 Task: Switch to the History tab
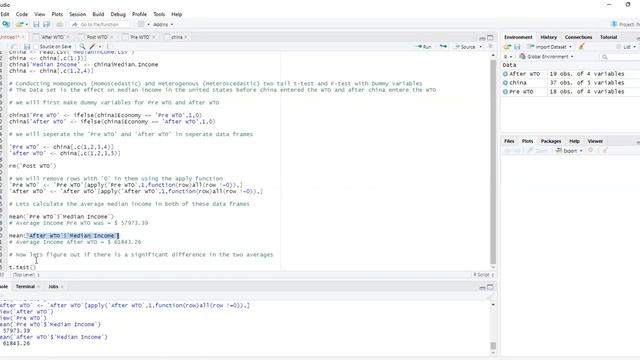click(x=549, y=37)
